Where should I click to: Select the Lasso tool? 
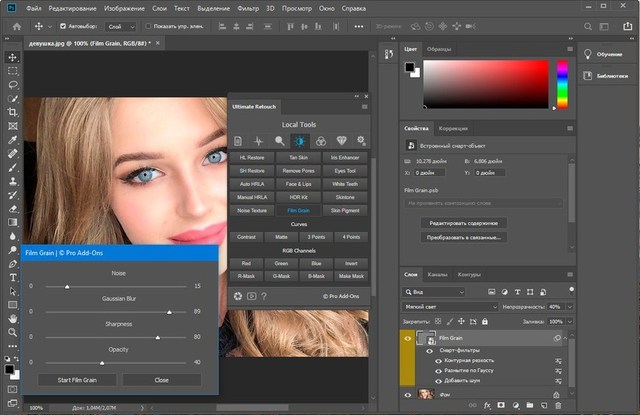13,85
